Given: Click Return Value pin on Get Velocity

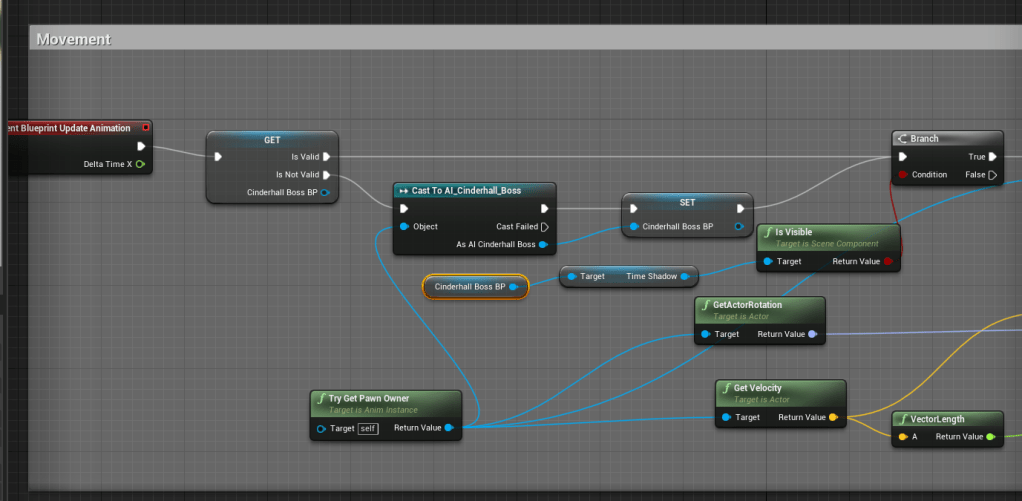Looking at the screenshot, I should pos(834,417).
